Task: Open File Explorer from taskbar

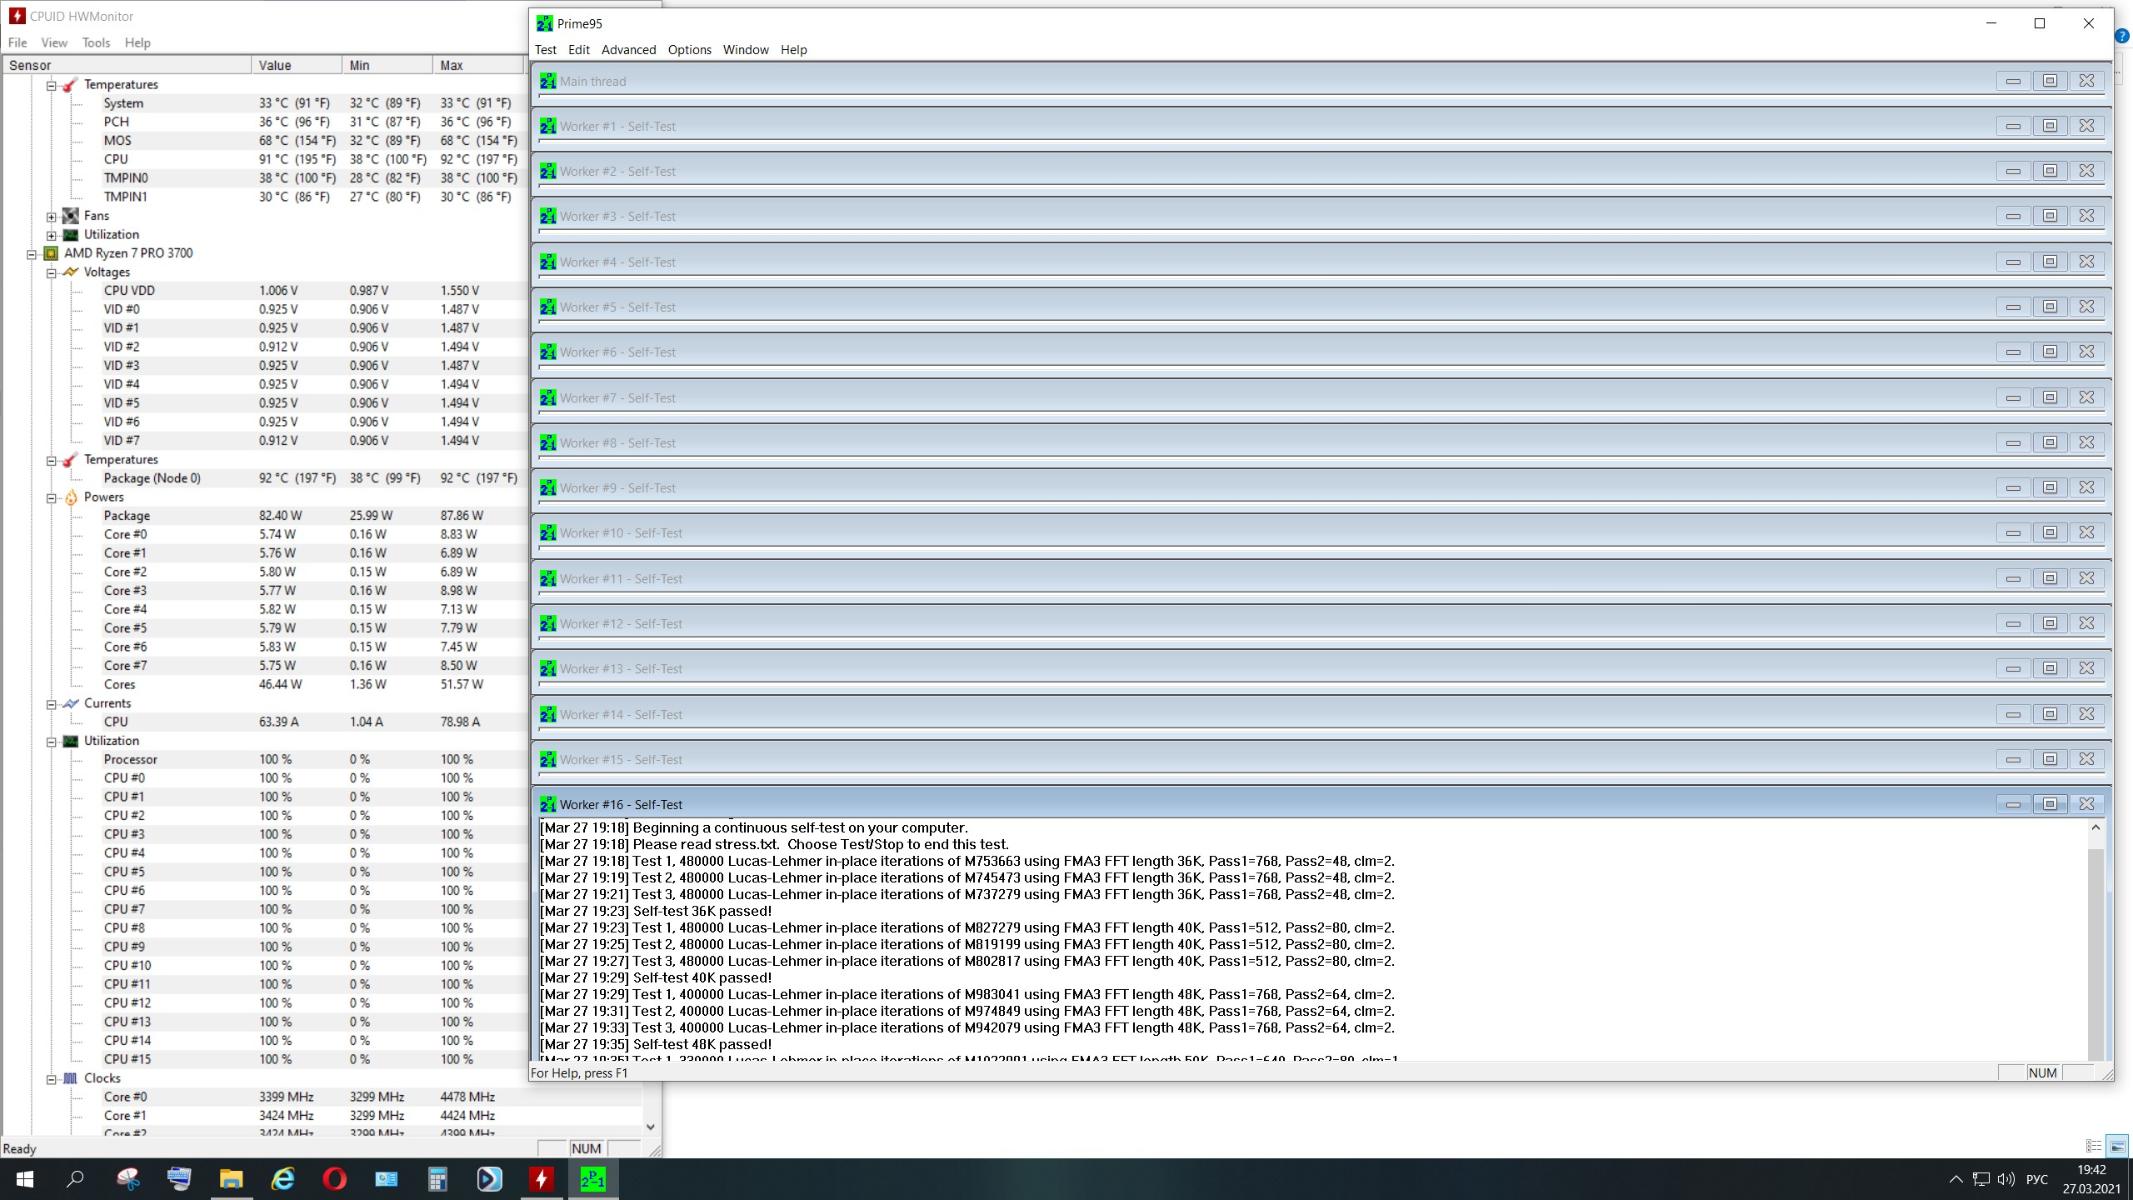Action: pos(231,1179)
